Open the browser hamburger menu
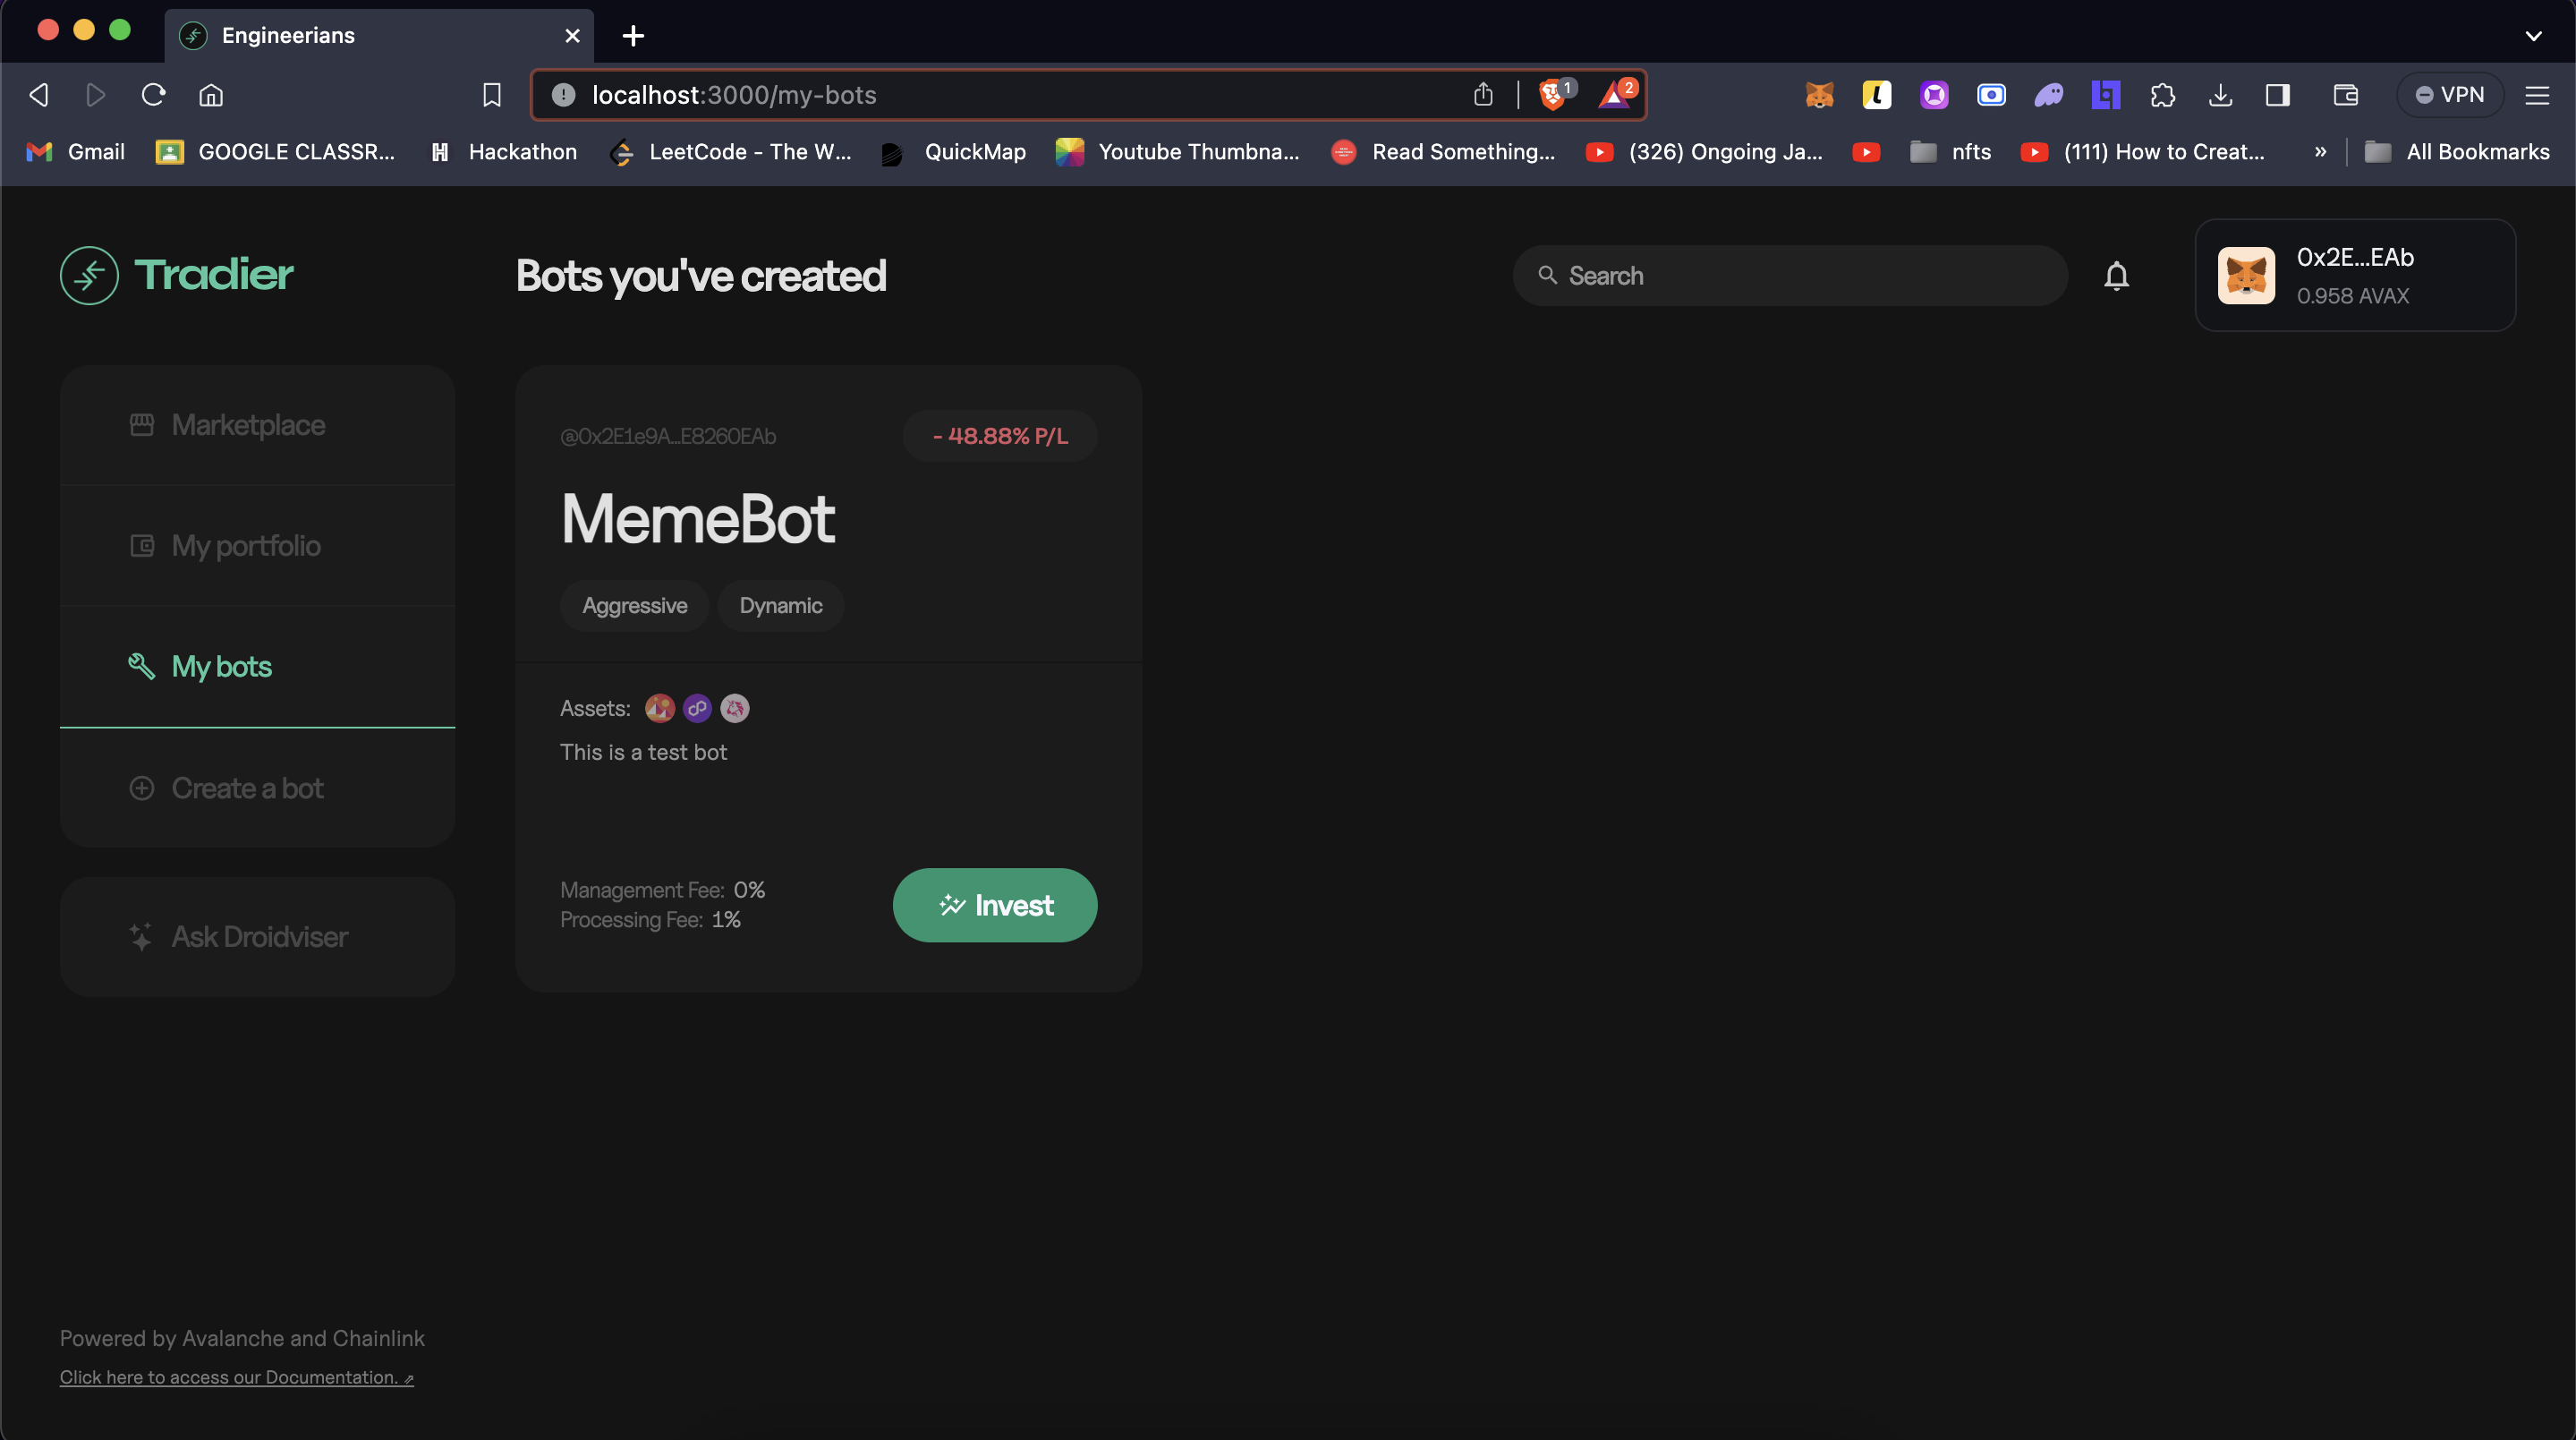 (2537, 95)
